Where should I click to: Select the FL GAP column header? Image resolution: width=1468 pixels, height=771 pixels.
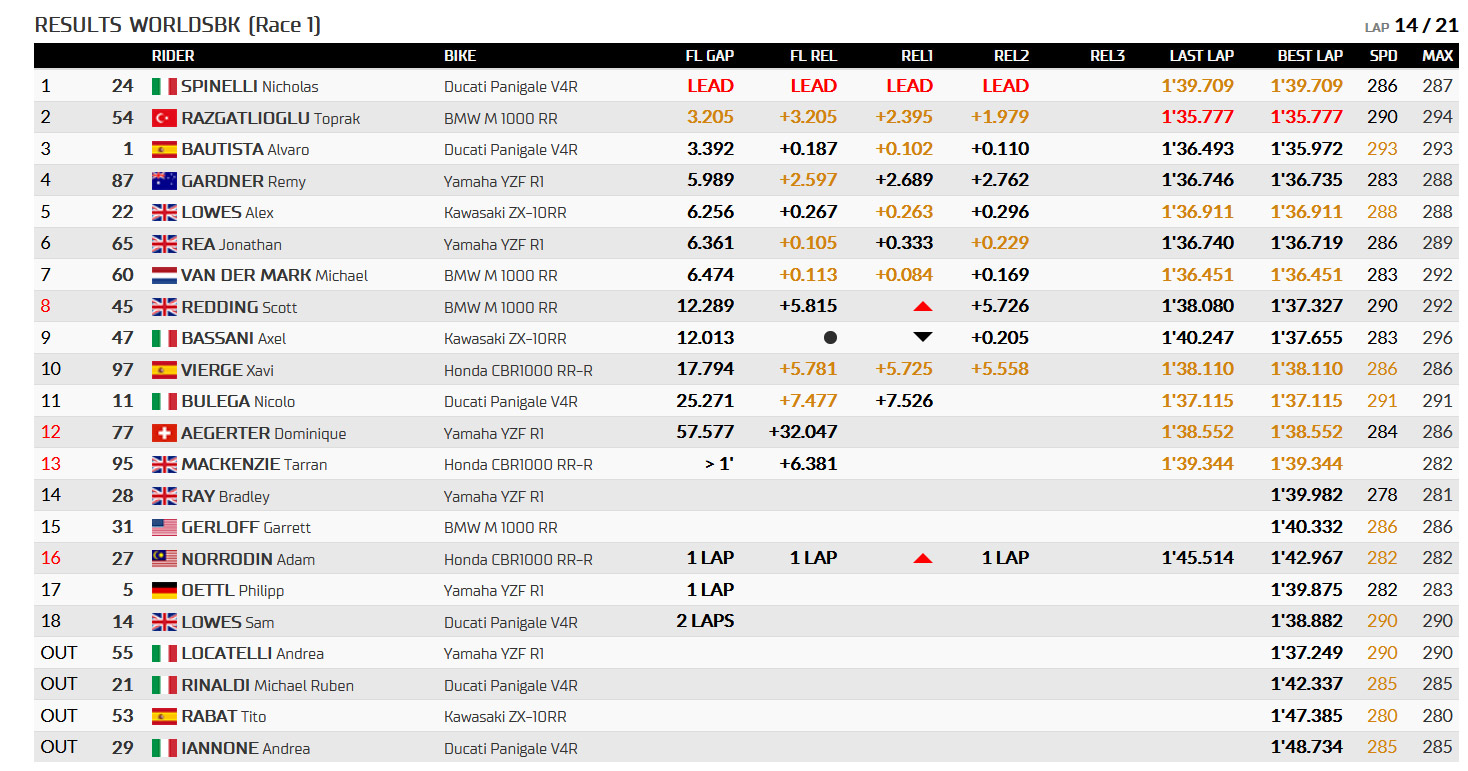[x=709, y=56]
